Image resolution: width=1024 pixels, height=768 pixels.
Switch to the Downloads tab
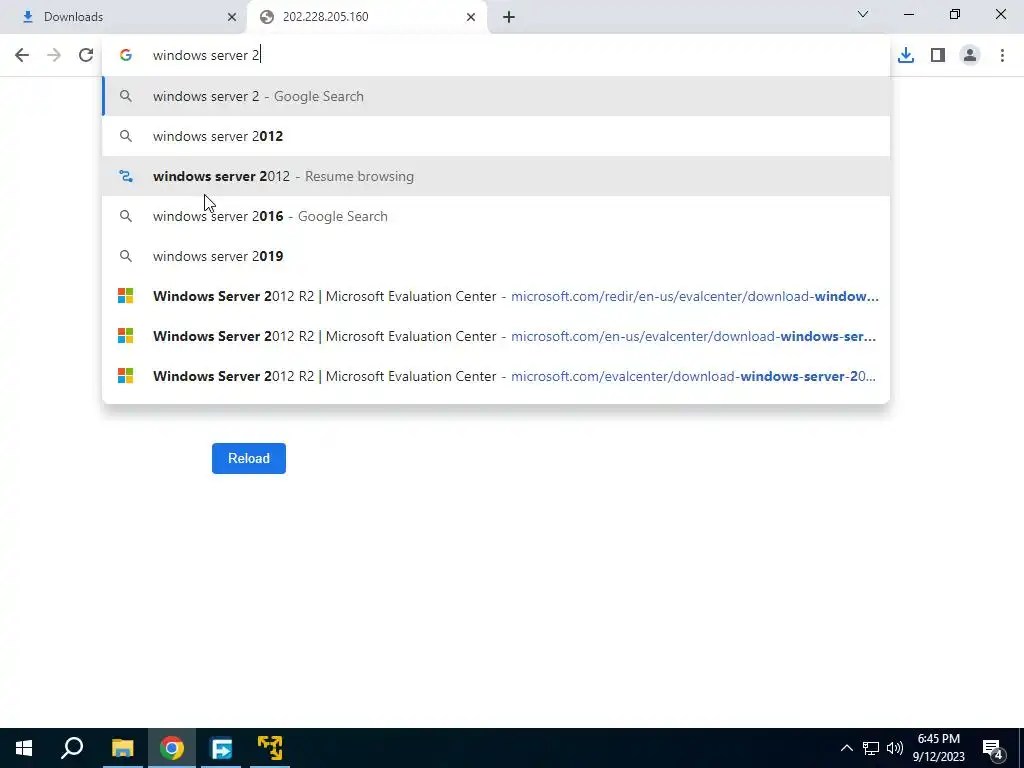(124, 17)
